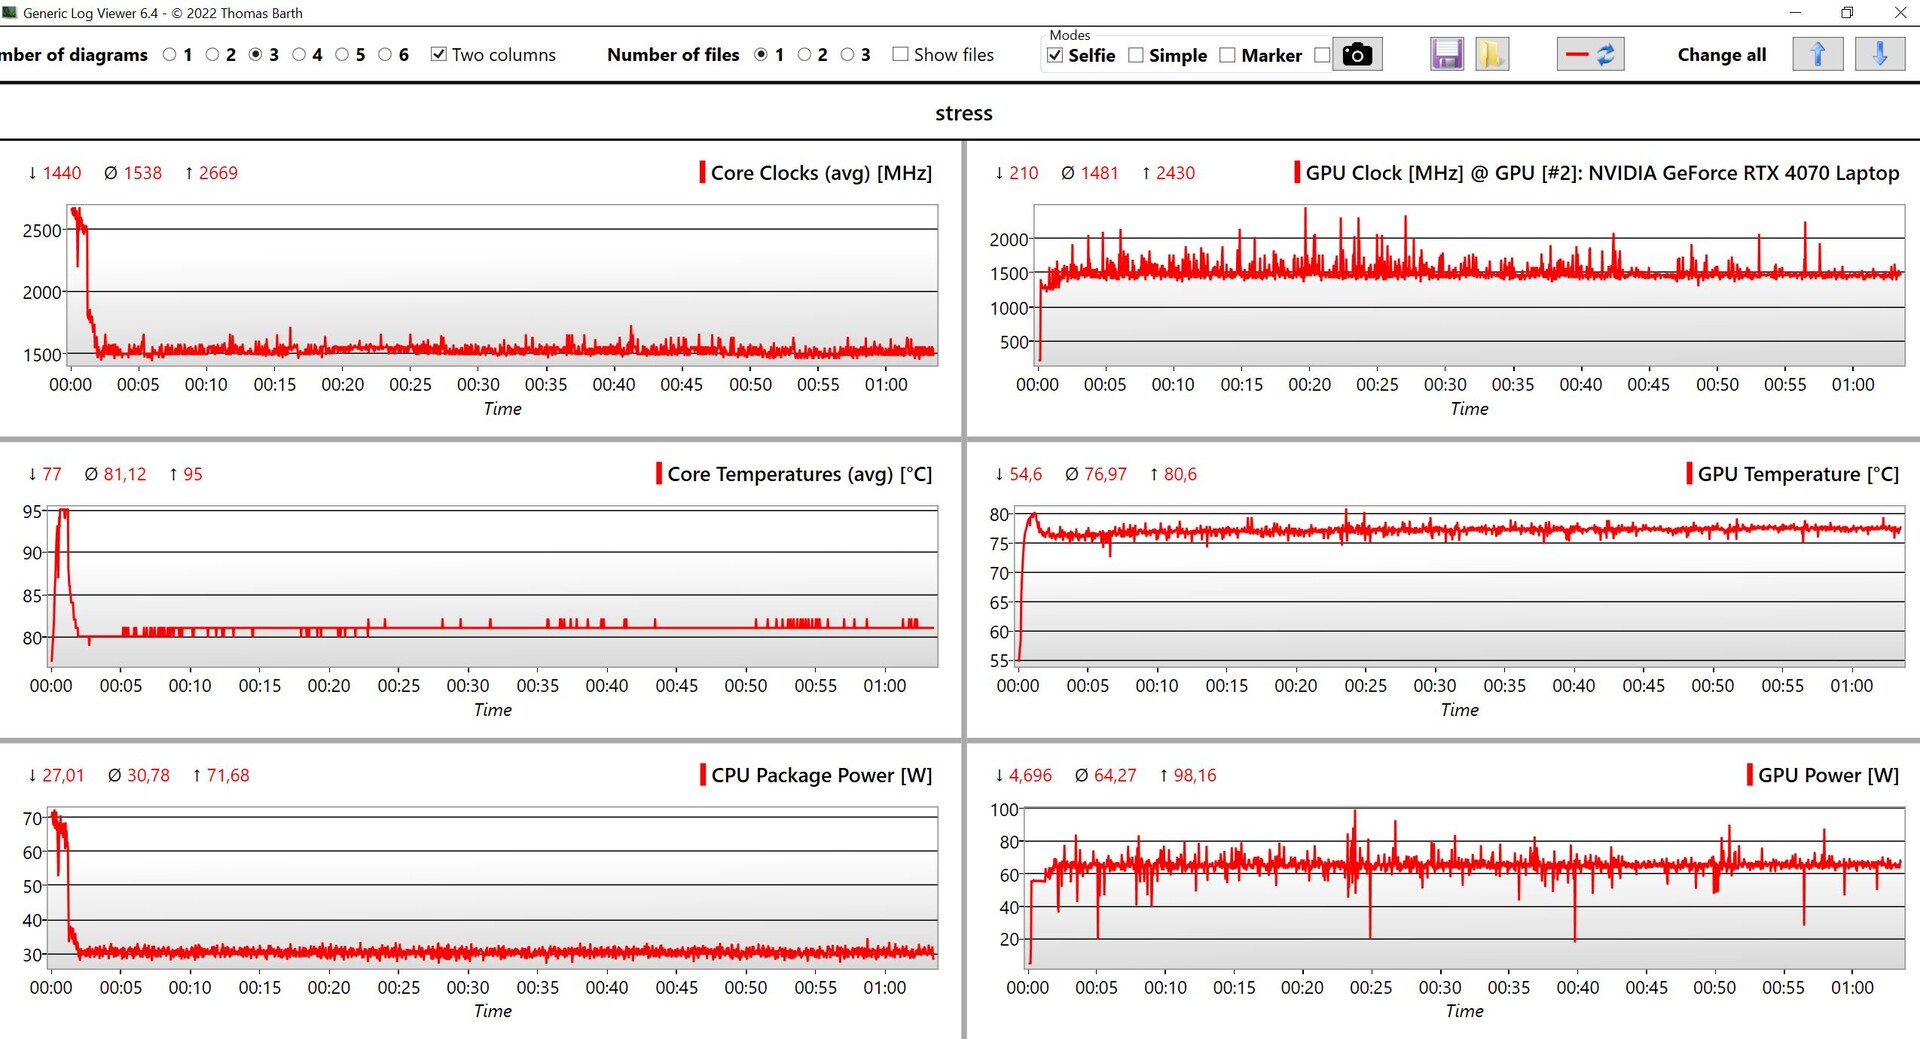Click the stress file title heading
The image size is (1920, 1039).
(x=963, y=113)
